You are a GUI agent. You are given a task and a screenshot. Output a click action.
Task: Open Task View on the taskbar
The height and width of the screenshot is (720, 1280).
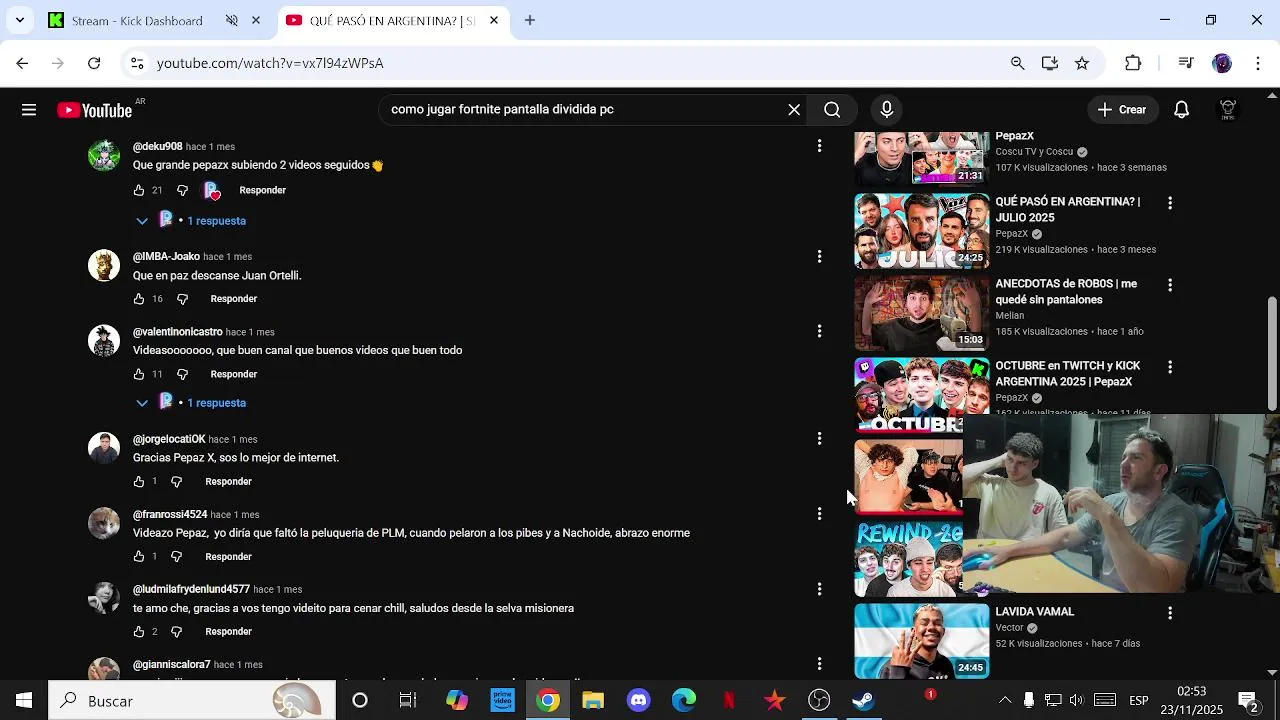(408, 701)
